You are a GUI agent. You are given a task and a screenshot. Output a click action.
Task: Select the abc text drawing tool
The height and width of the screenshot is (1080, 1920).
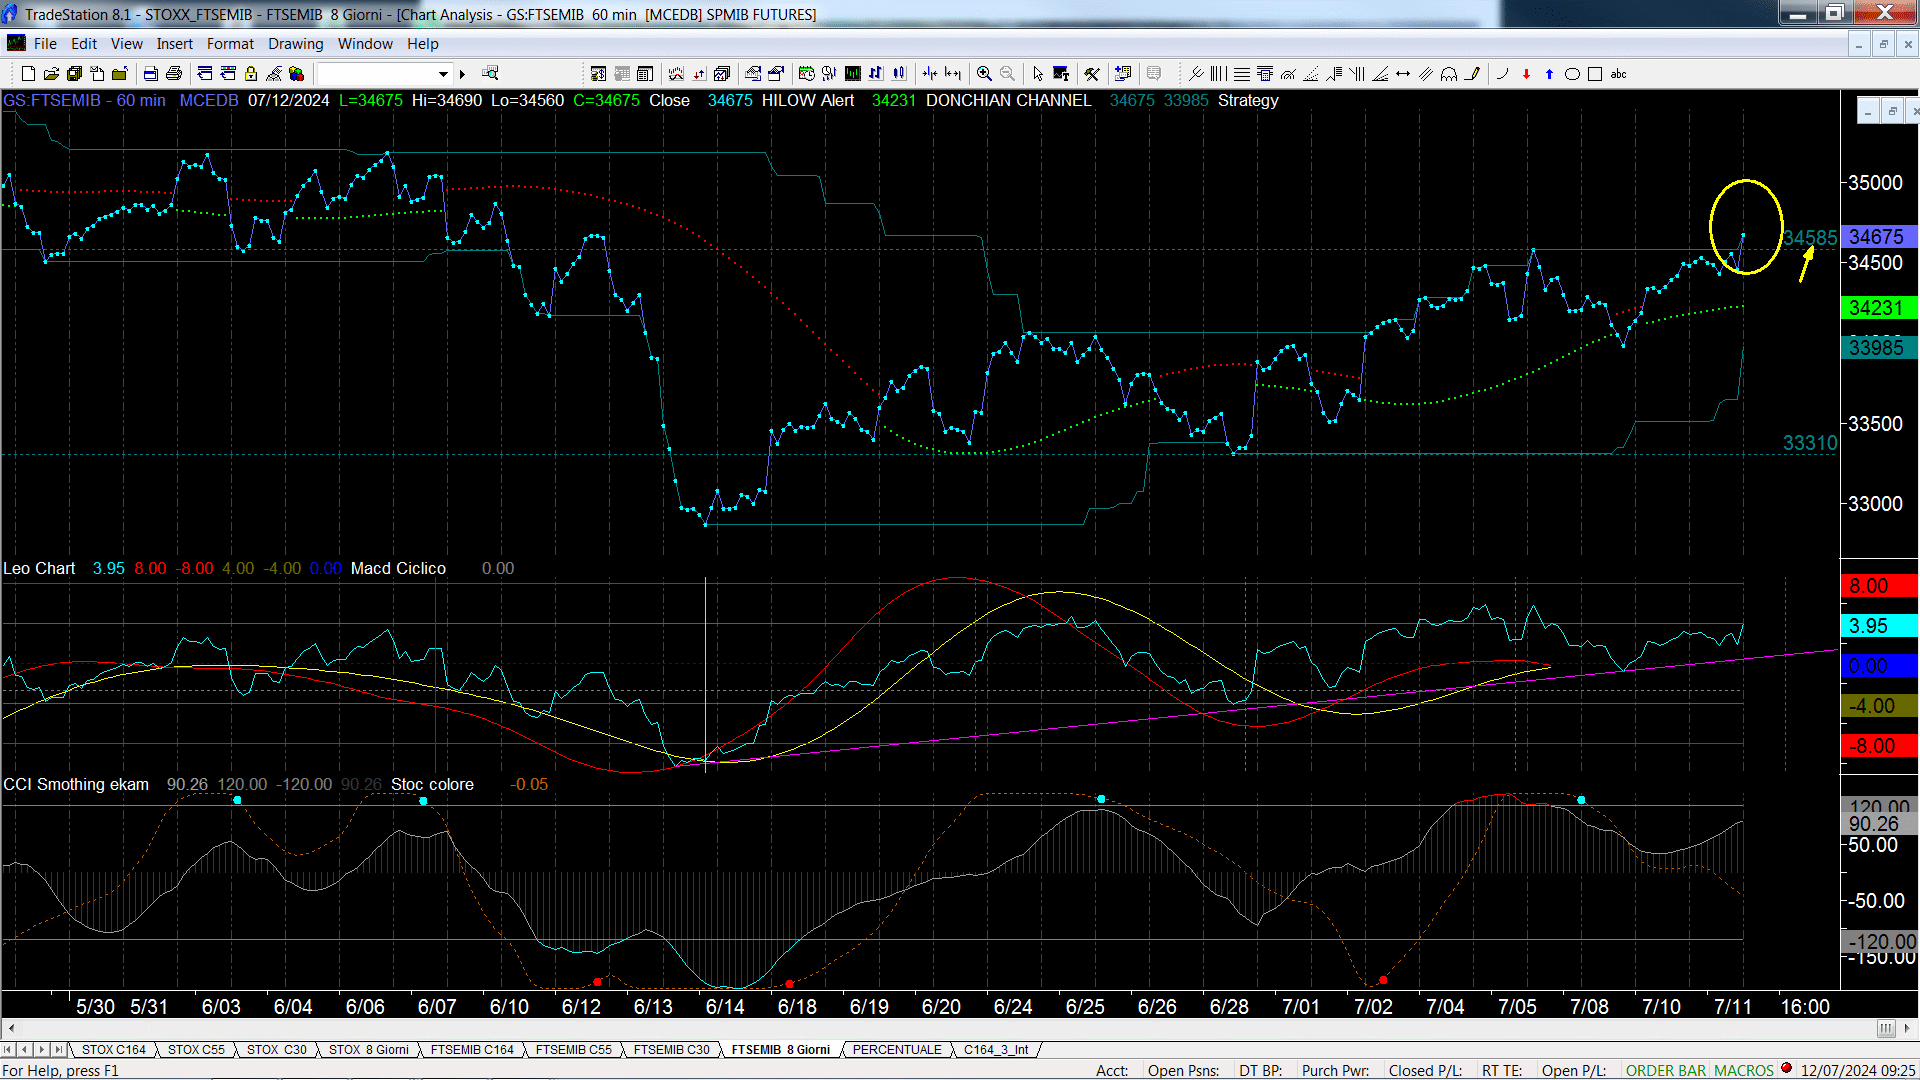pyautogui.click(x=1618, y=73)
